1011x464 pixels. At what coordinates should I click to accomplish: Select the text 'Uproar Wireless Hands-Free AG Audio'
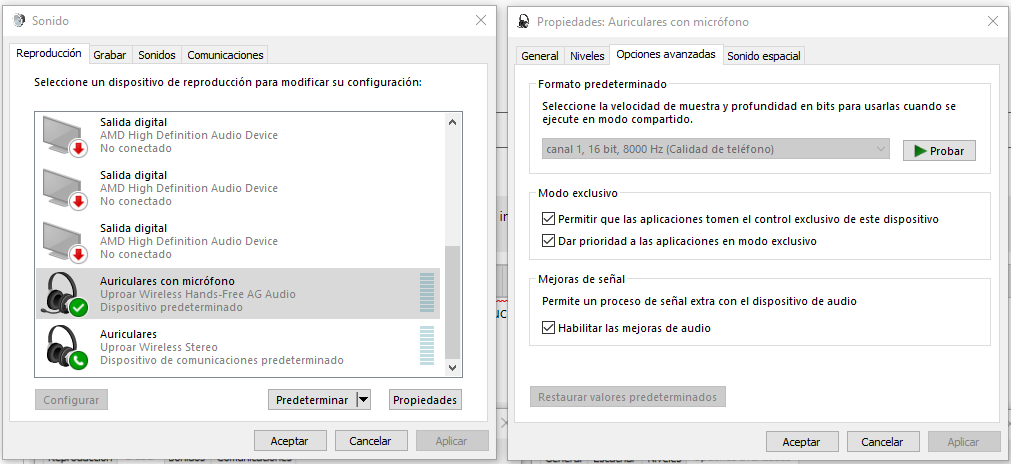point(198,294)
